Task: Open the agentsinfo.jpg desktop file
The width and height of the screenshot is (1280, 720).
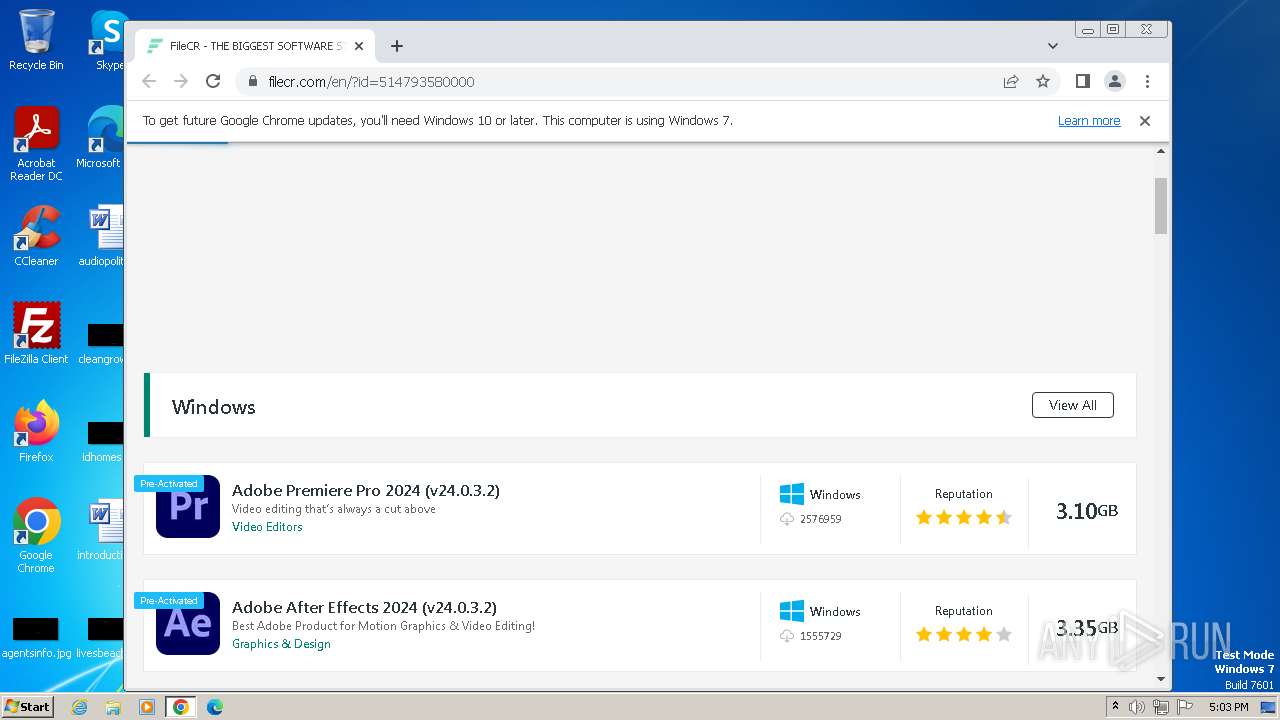Action: [x=36, y=638]
